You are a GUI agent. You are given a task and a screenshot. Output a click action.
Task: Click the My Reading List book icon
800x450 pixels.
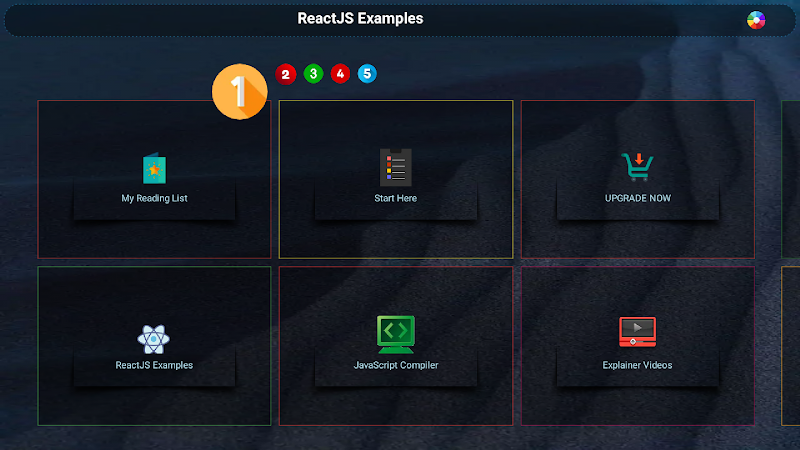point(154,168)
